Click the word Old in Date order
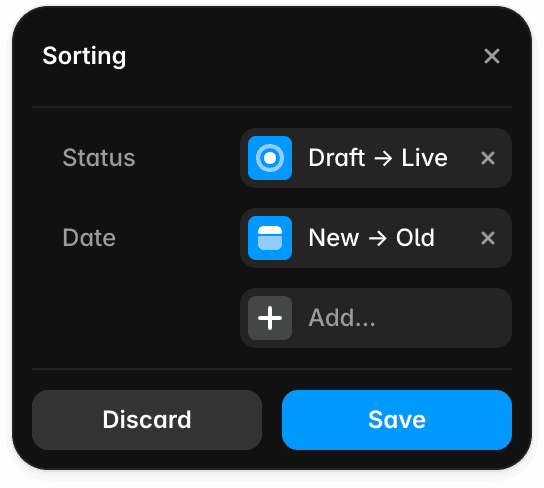Image resolution: width=544 pixels, height=488 pixels. 415,238
